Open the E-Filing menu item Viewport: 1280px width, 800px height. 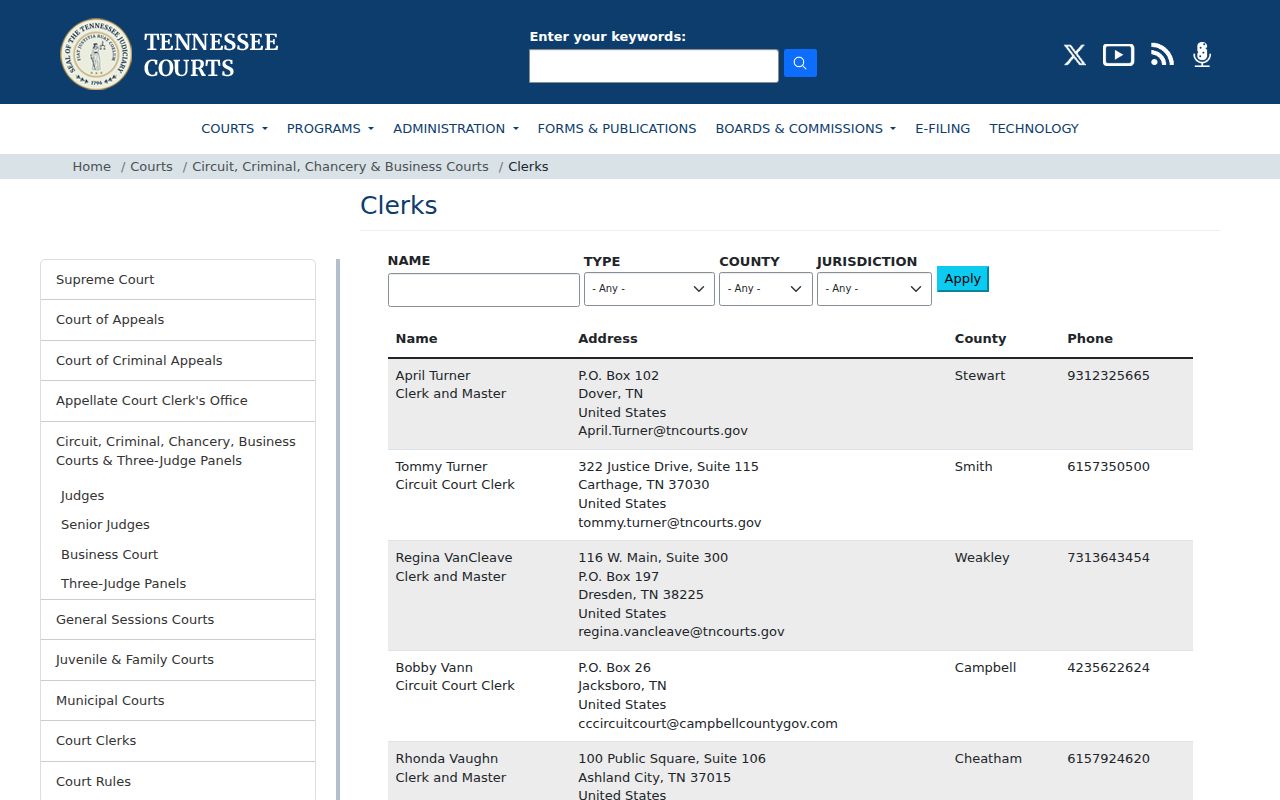coord(943,128)
